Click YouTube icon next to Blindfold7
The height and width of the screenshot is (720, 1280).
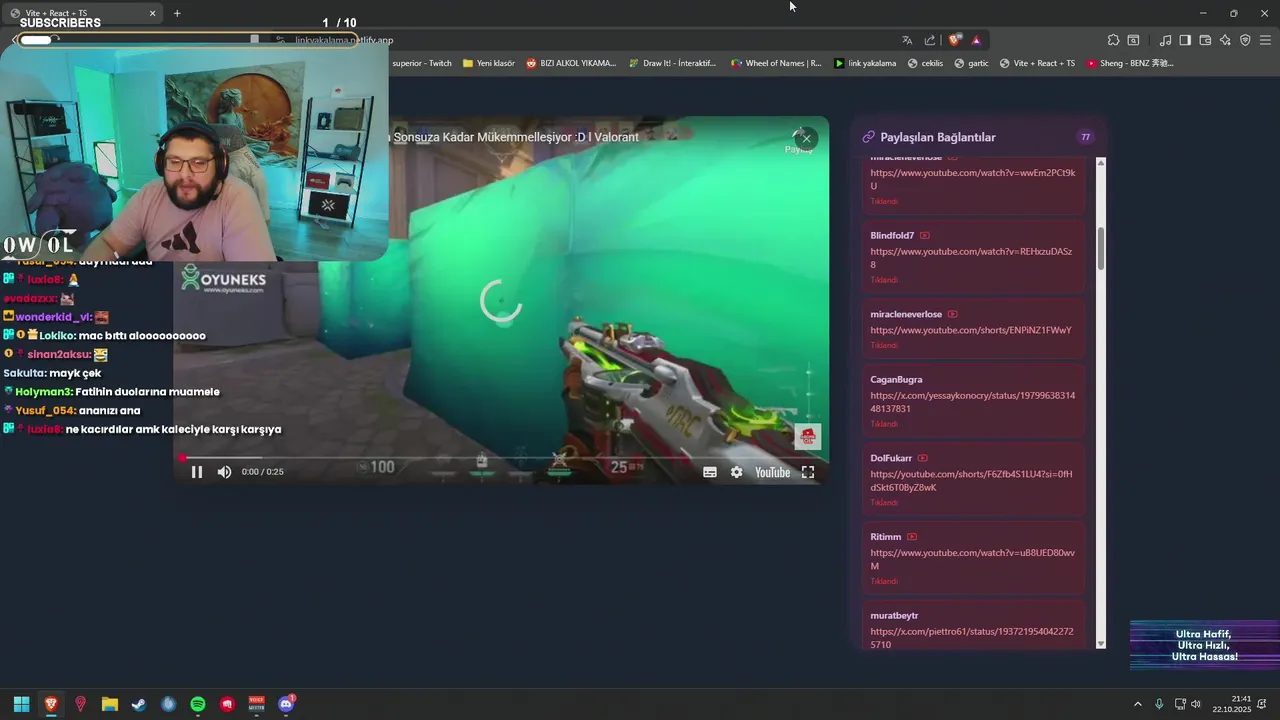[925, 236]
